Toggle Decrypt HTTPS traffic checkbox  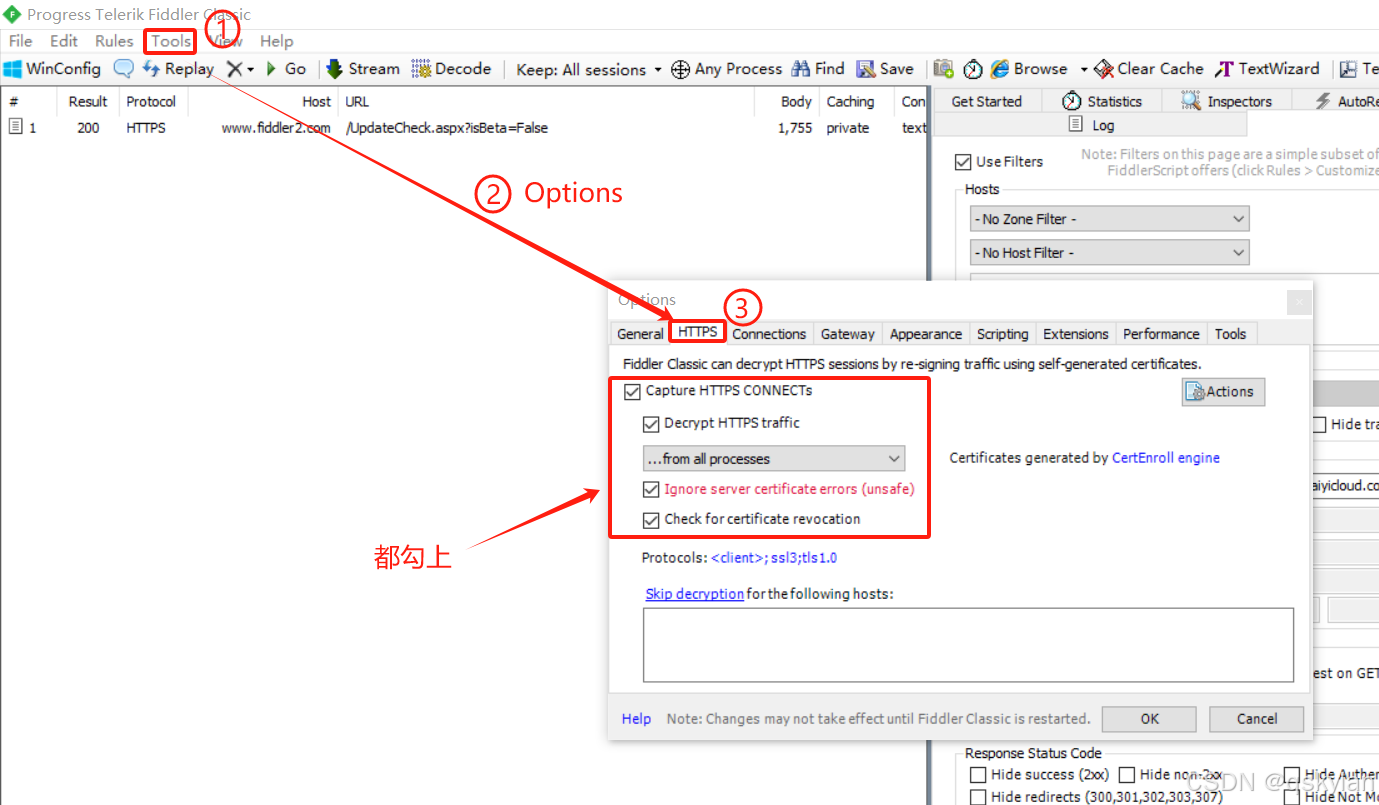click(x=651, y=423)
